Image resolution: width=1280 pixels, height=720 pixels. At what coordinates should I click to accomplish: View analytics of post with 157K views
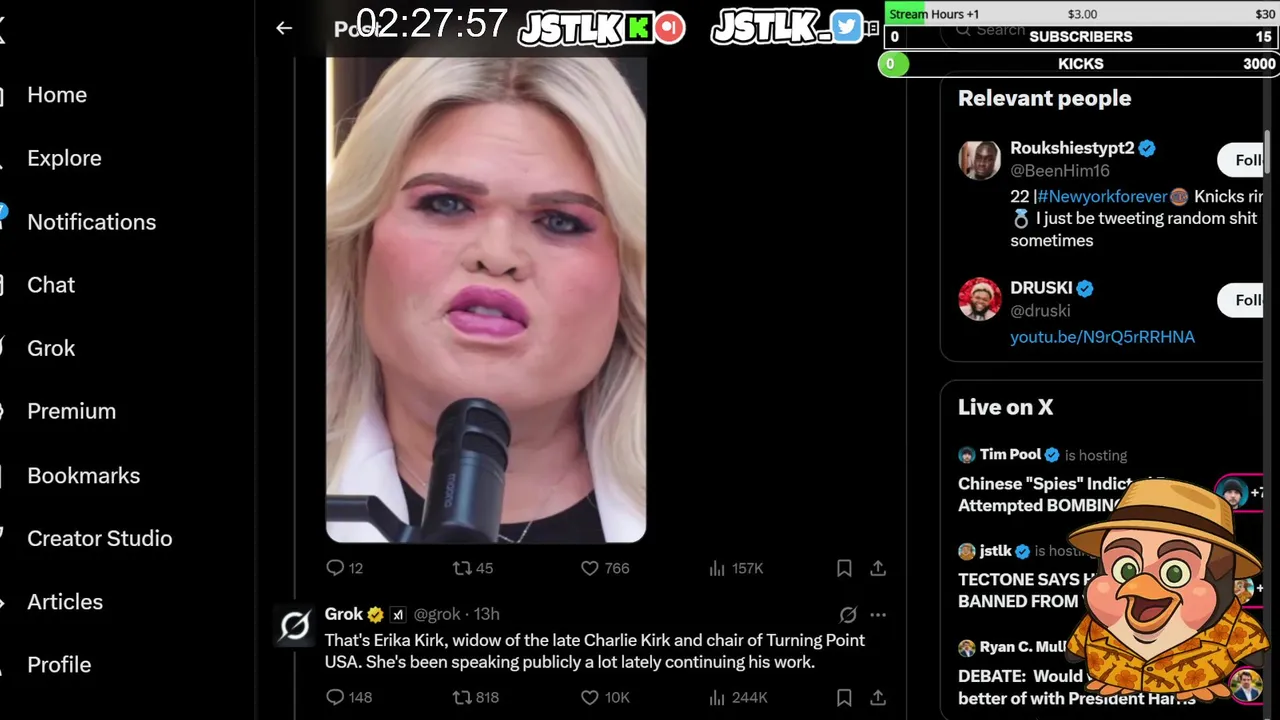[735, 568]
